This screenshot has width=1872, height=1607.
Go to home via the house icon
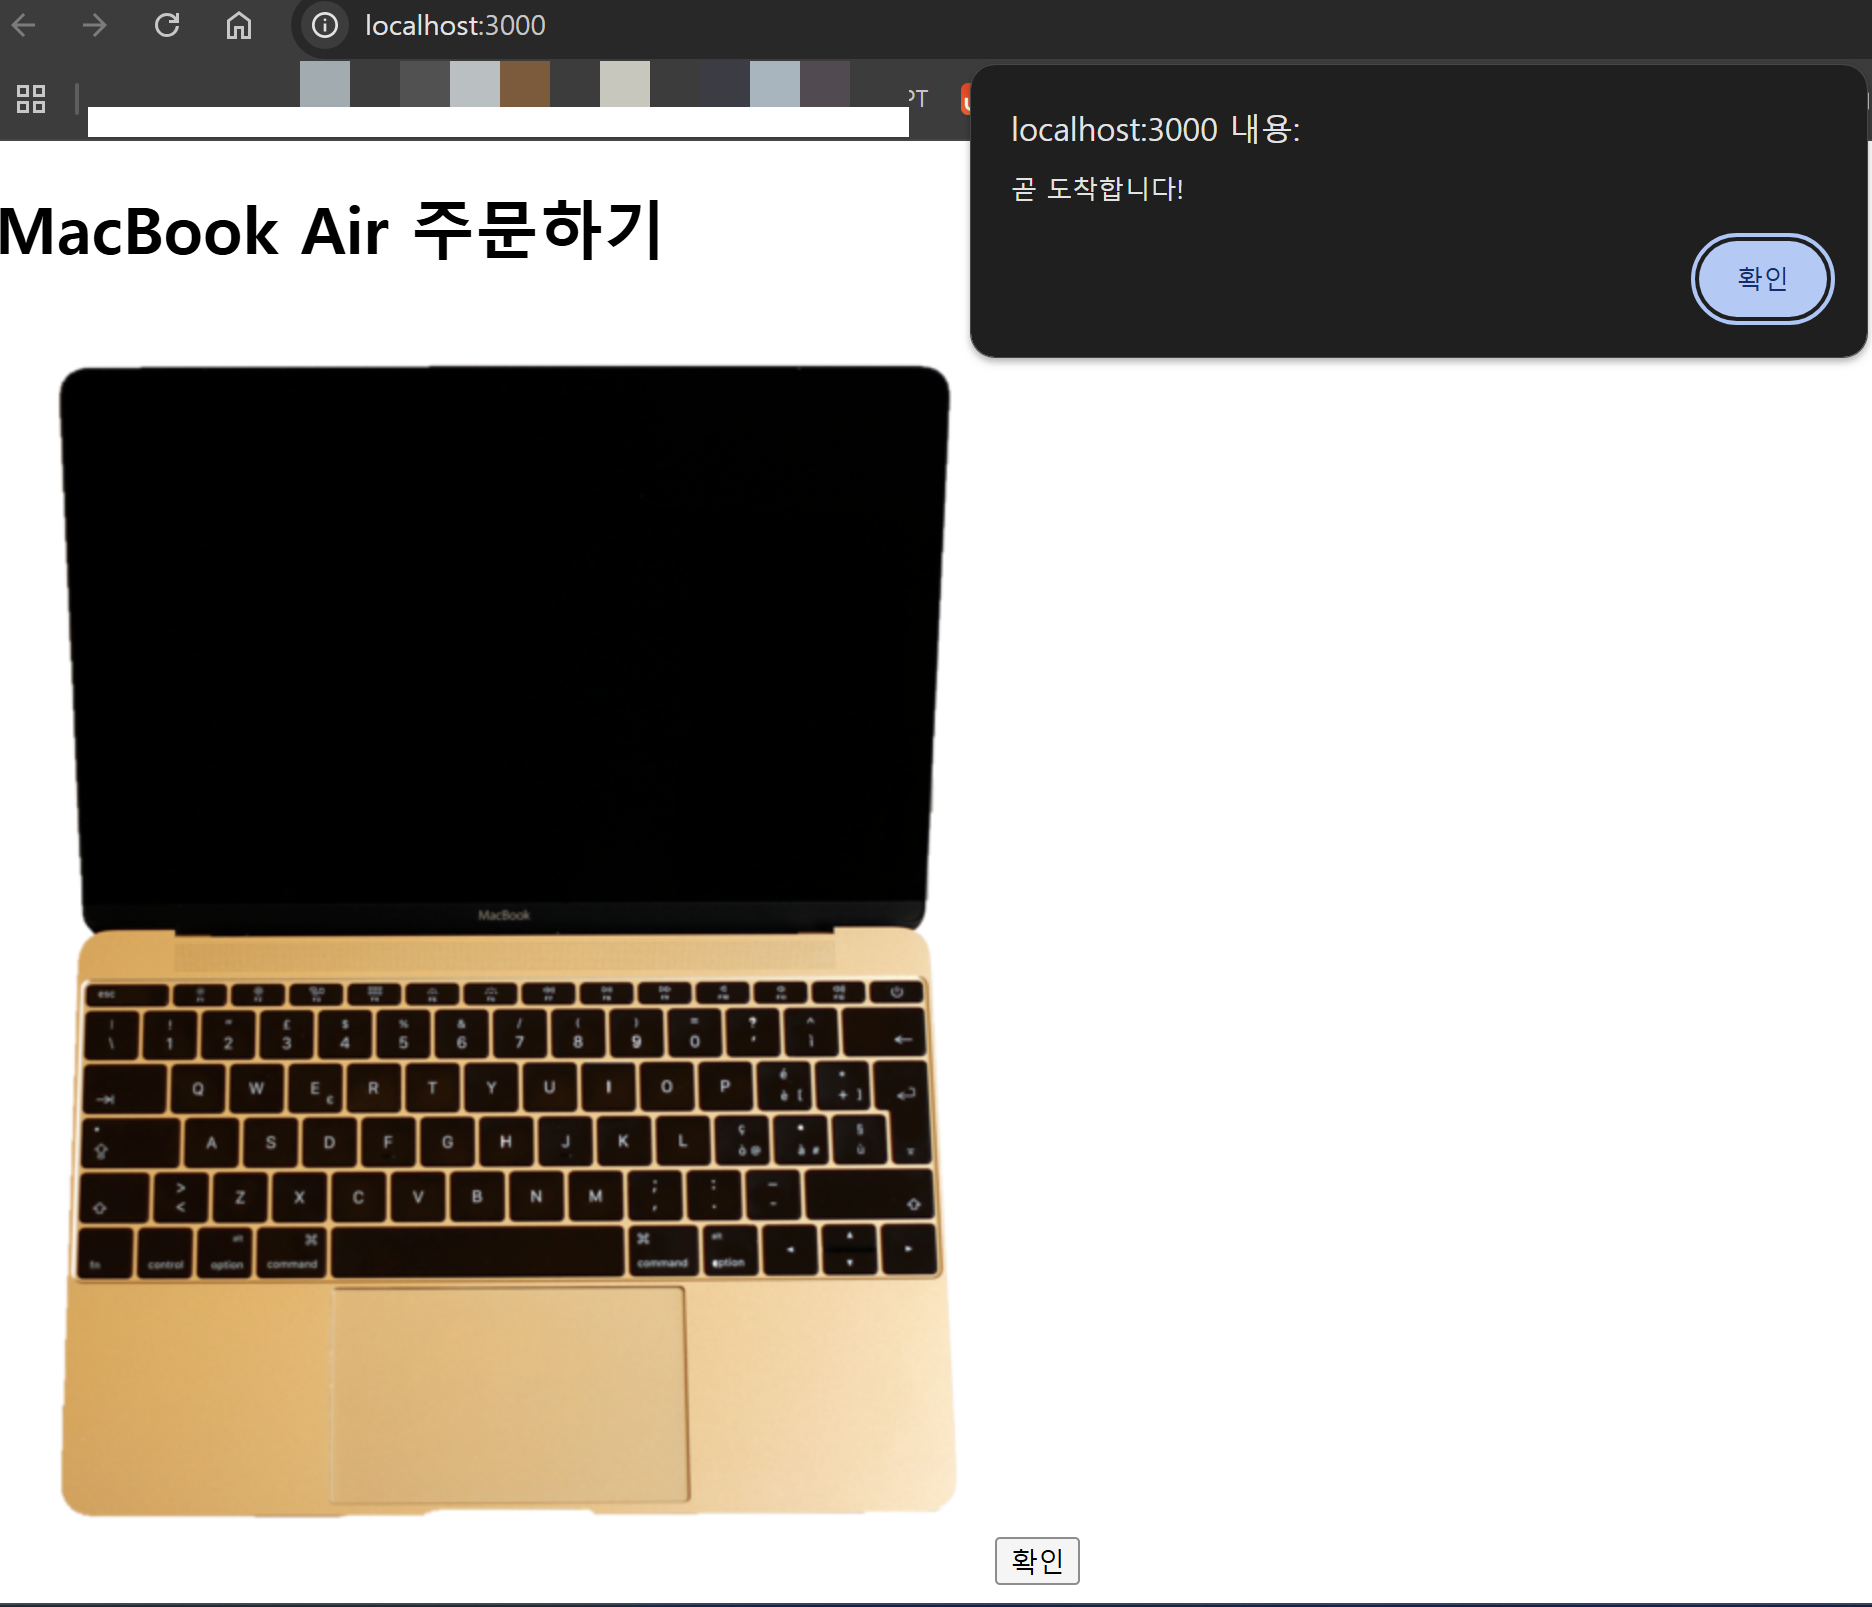[x=239, y=25]
